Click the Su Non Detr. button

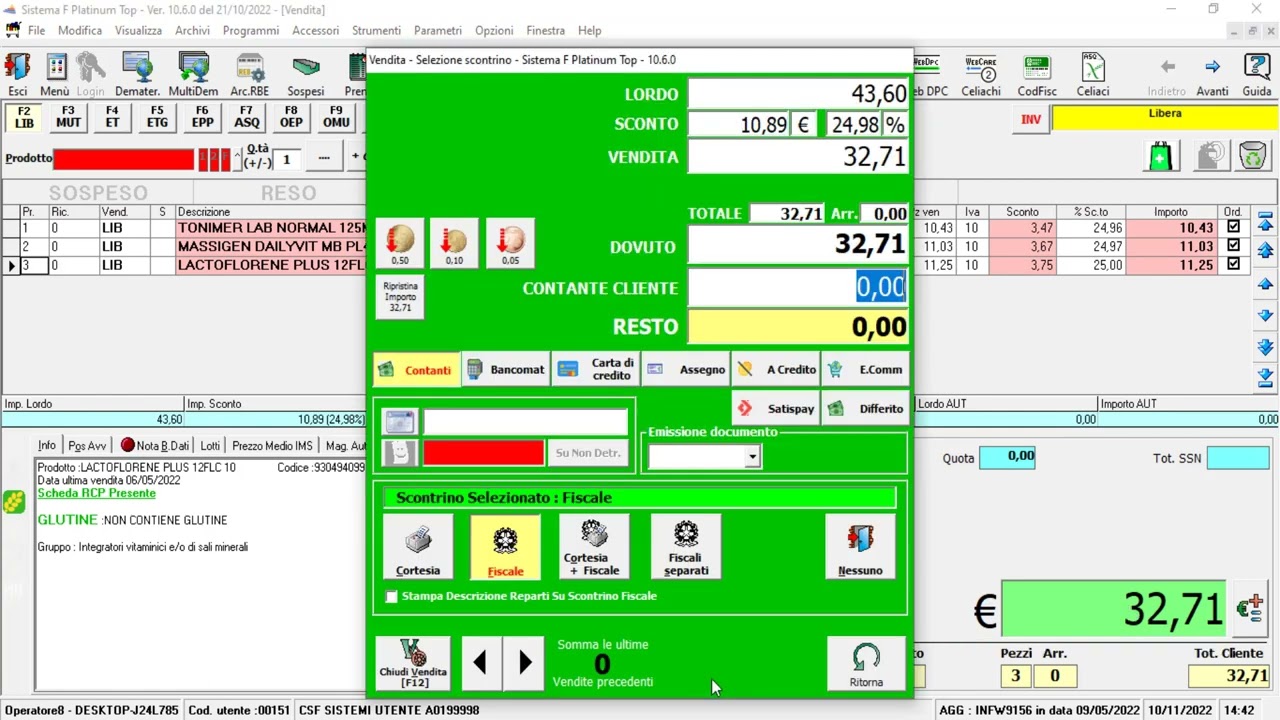(x=588, y=453)
